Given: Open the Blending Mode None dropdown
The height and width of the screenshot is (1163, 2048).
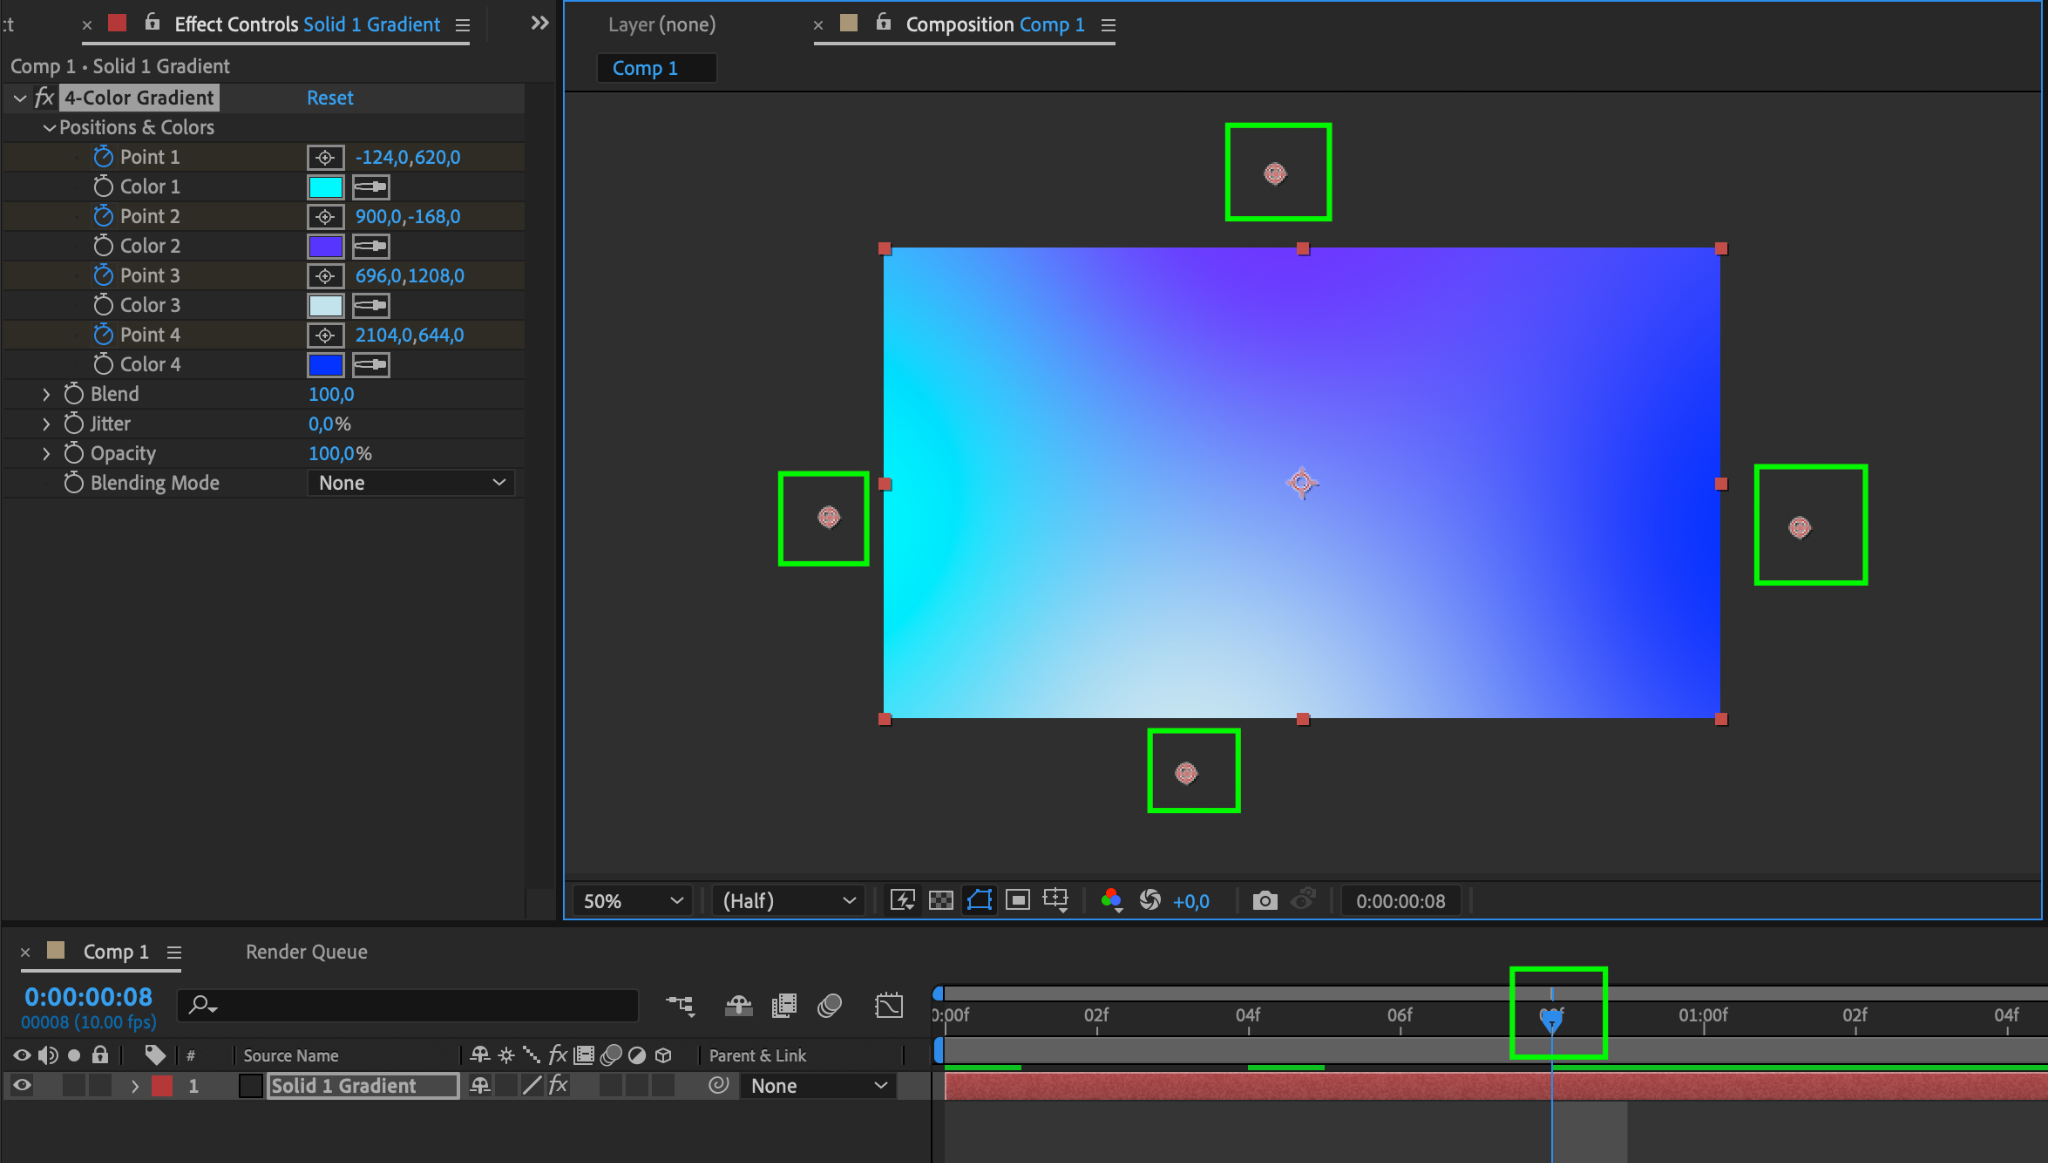Looking at the screenshot, I should click(411, 483).
